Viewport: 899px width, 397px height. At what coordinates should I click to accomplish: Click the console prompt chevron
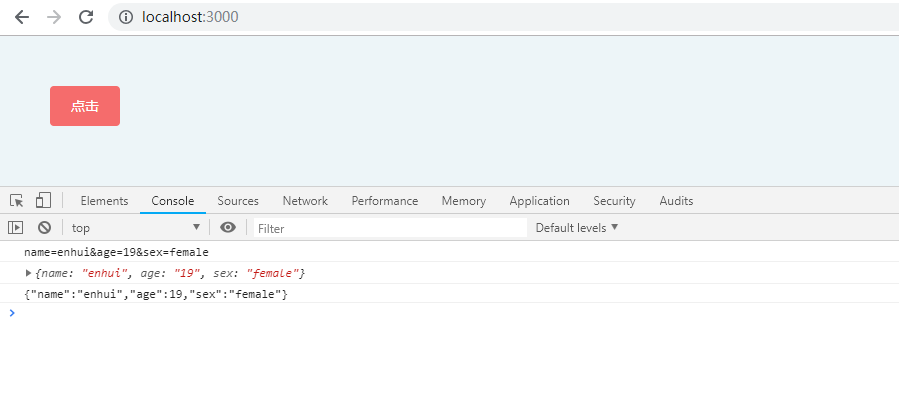13,313
